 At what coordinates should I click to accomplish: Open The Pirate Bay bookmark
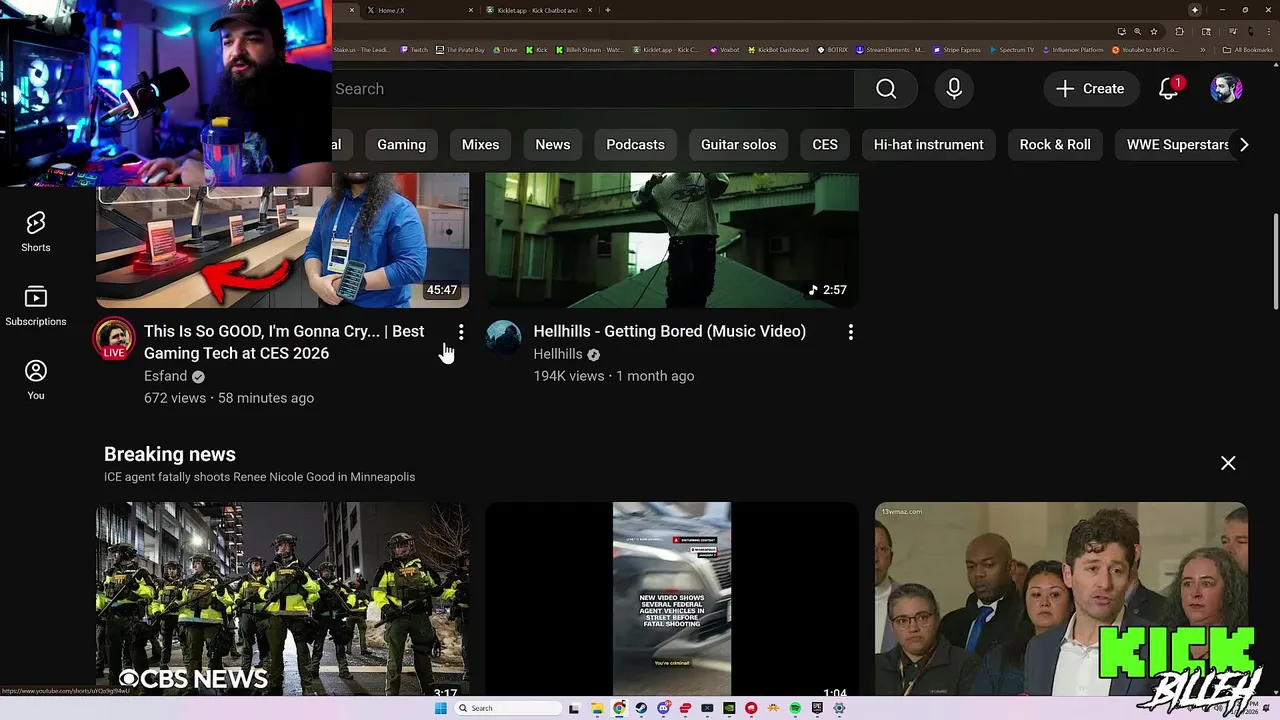tap(461, 50)
